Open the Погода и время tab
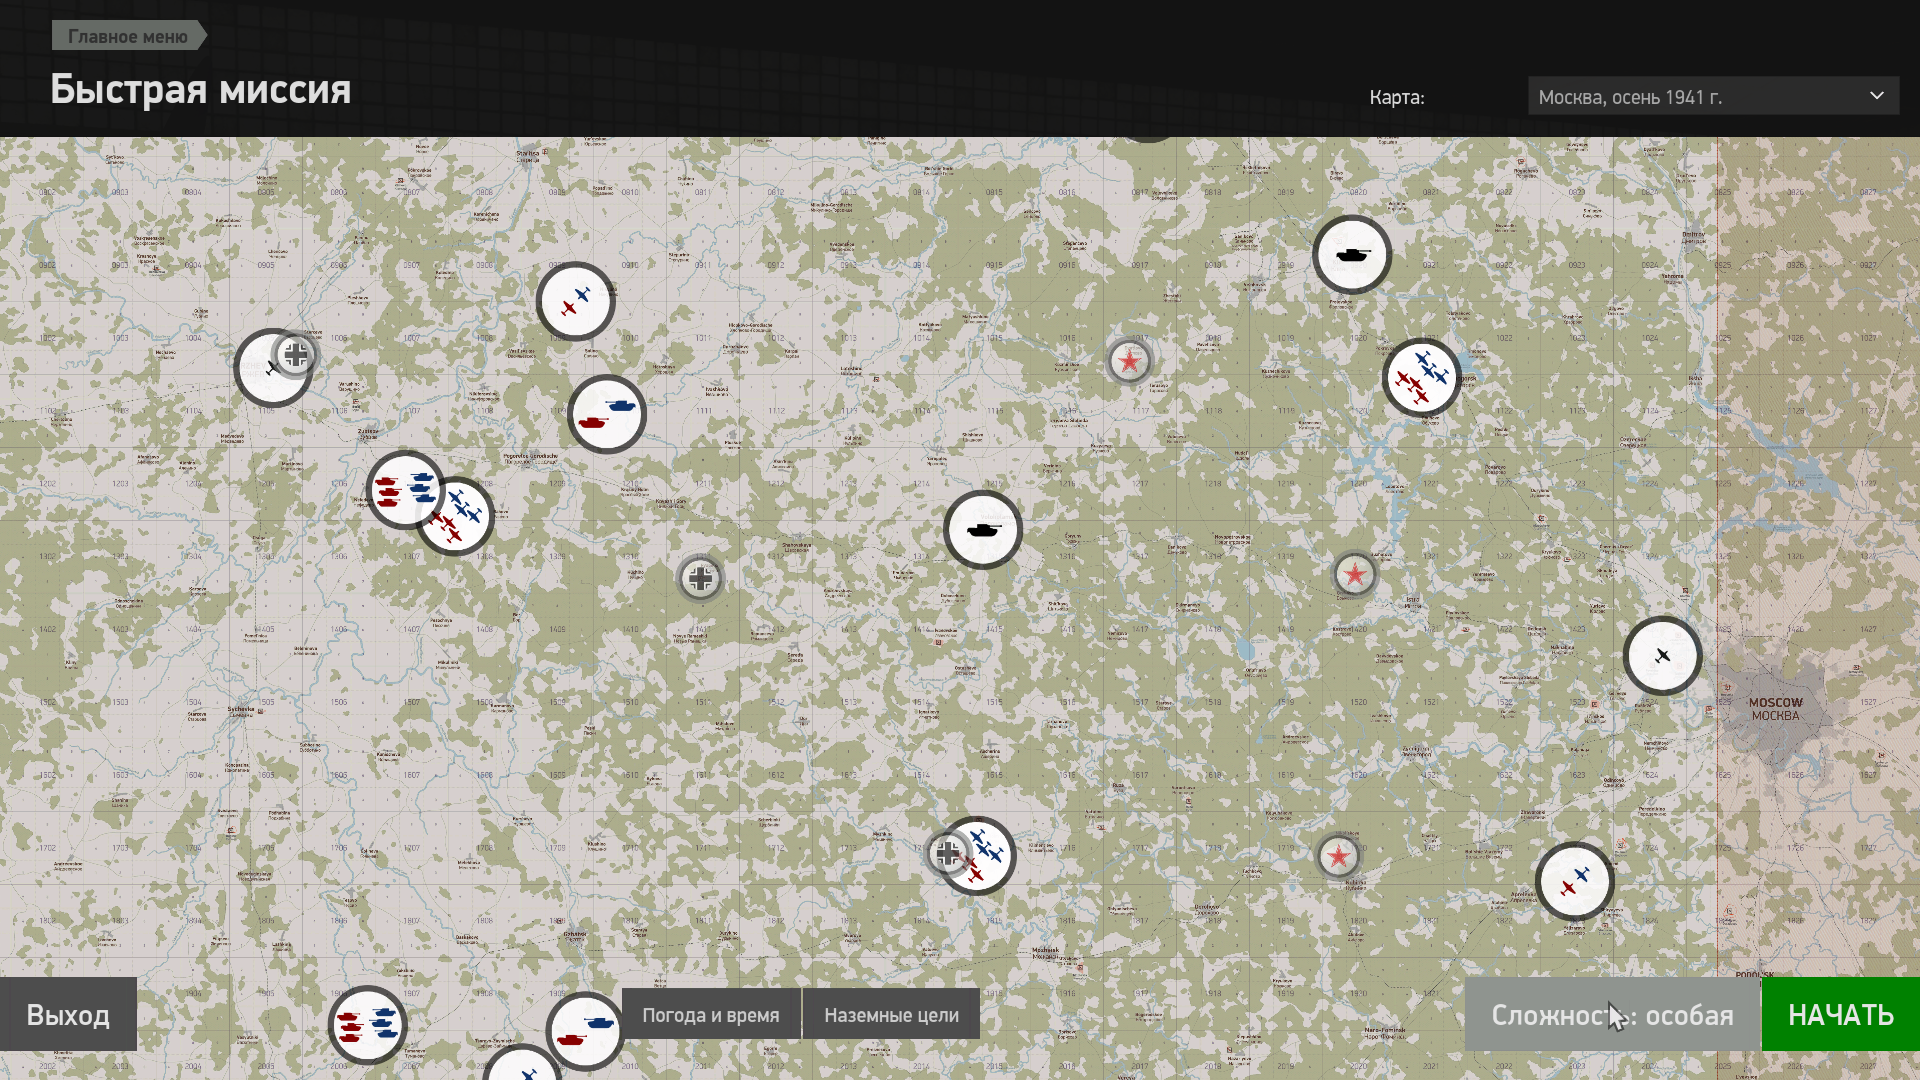Screen dimensions: 1920x1080 click(711, 1015)
